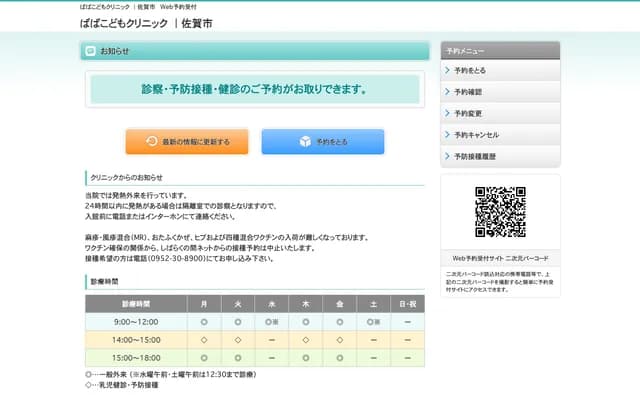
Task: Click the 14:00~15:00 row label in the timetable
Action: [x=136, y=340]
